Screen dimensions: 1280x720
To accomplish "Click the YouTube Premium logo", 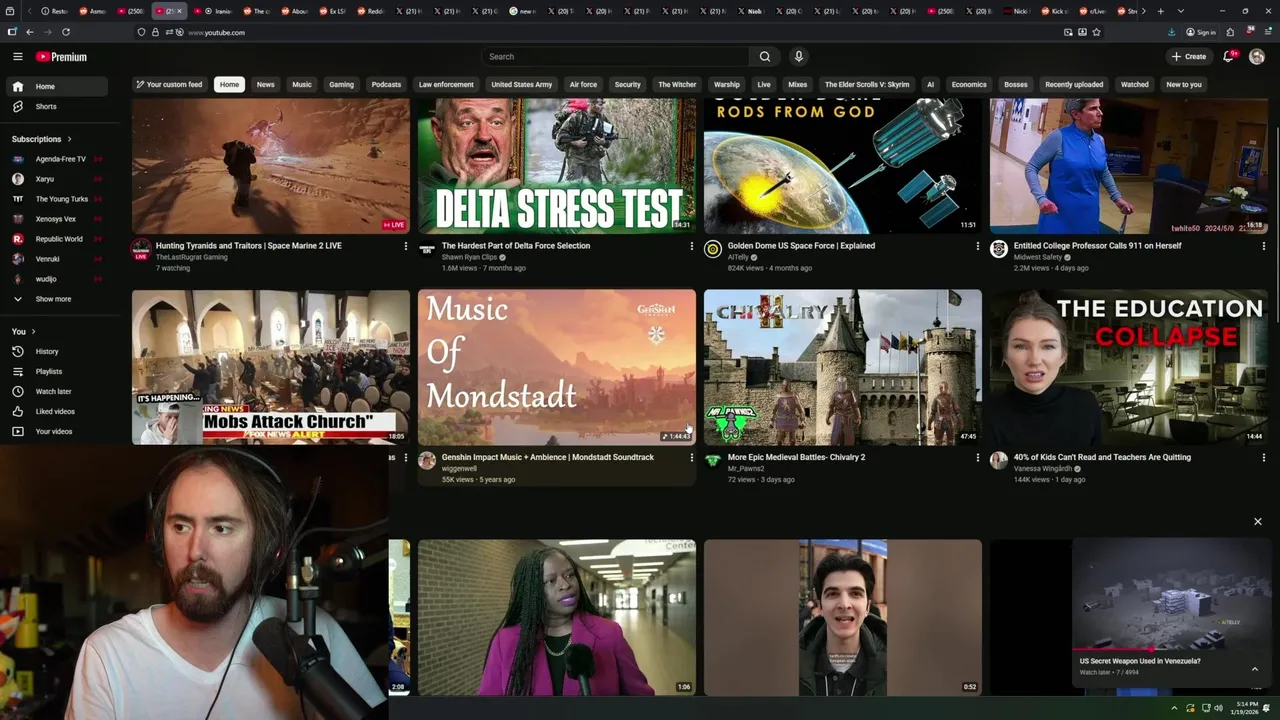I will coord(61,57).
